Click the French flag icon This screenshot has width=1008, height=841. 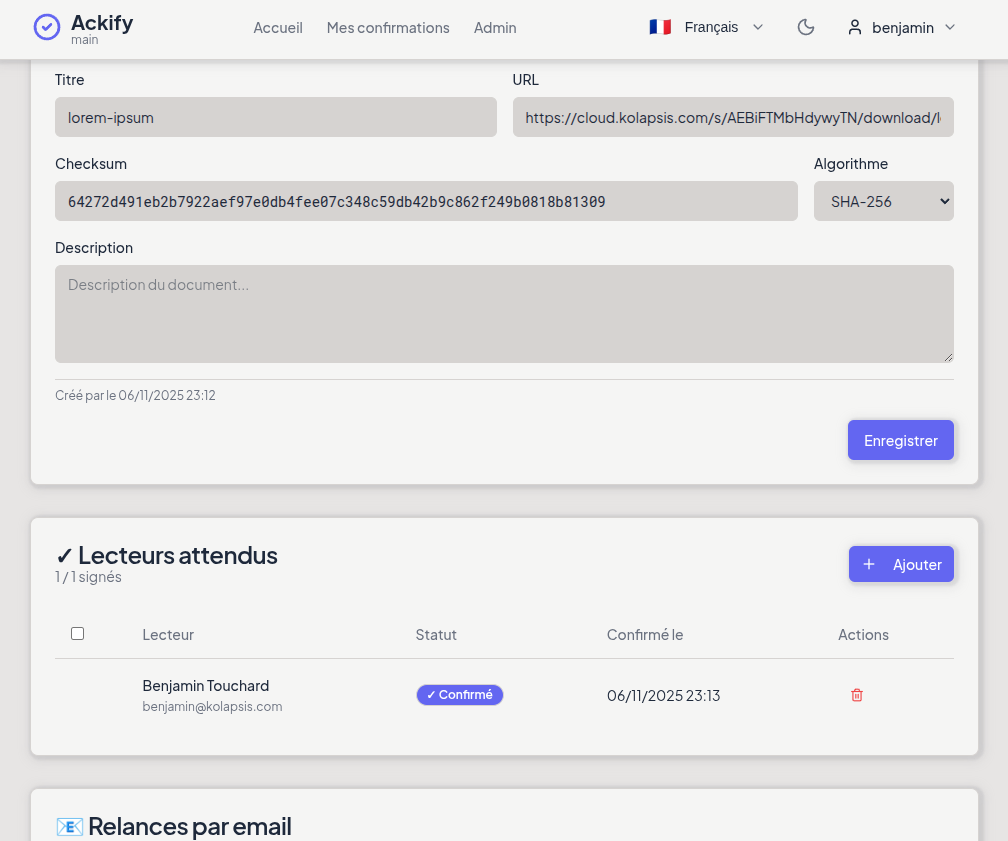coord(660,27)
